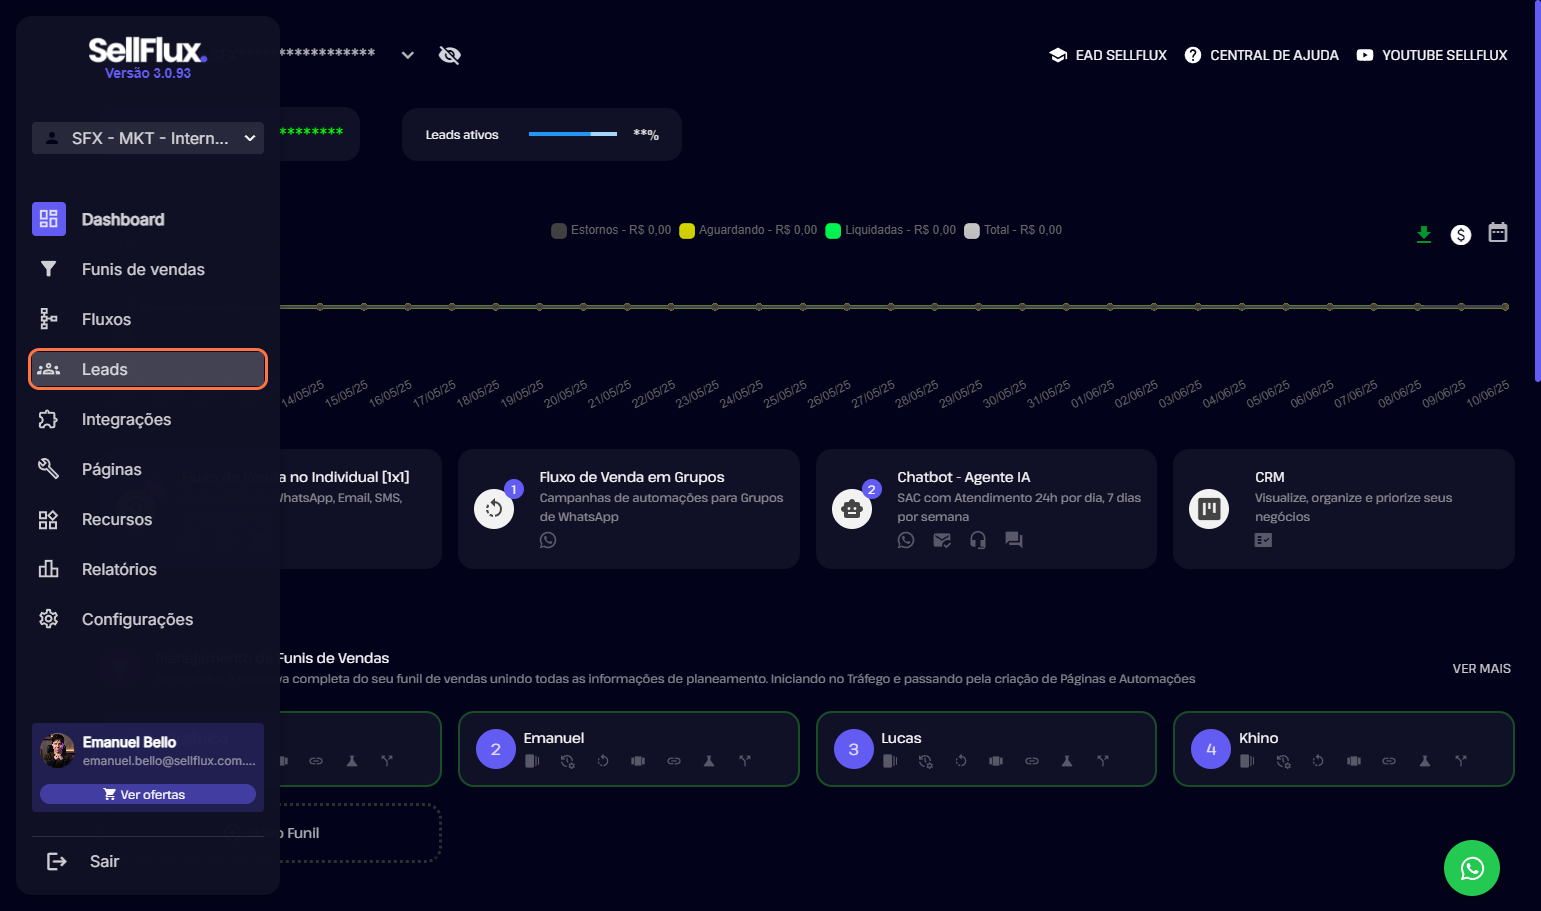
Task: Open the Lucas funnel card
Action: tap(986, 749)
